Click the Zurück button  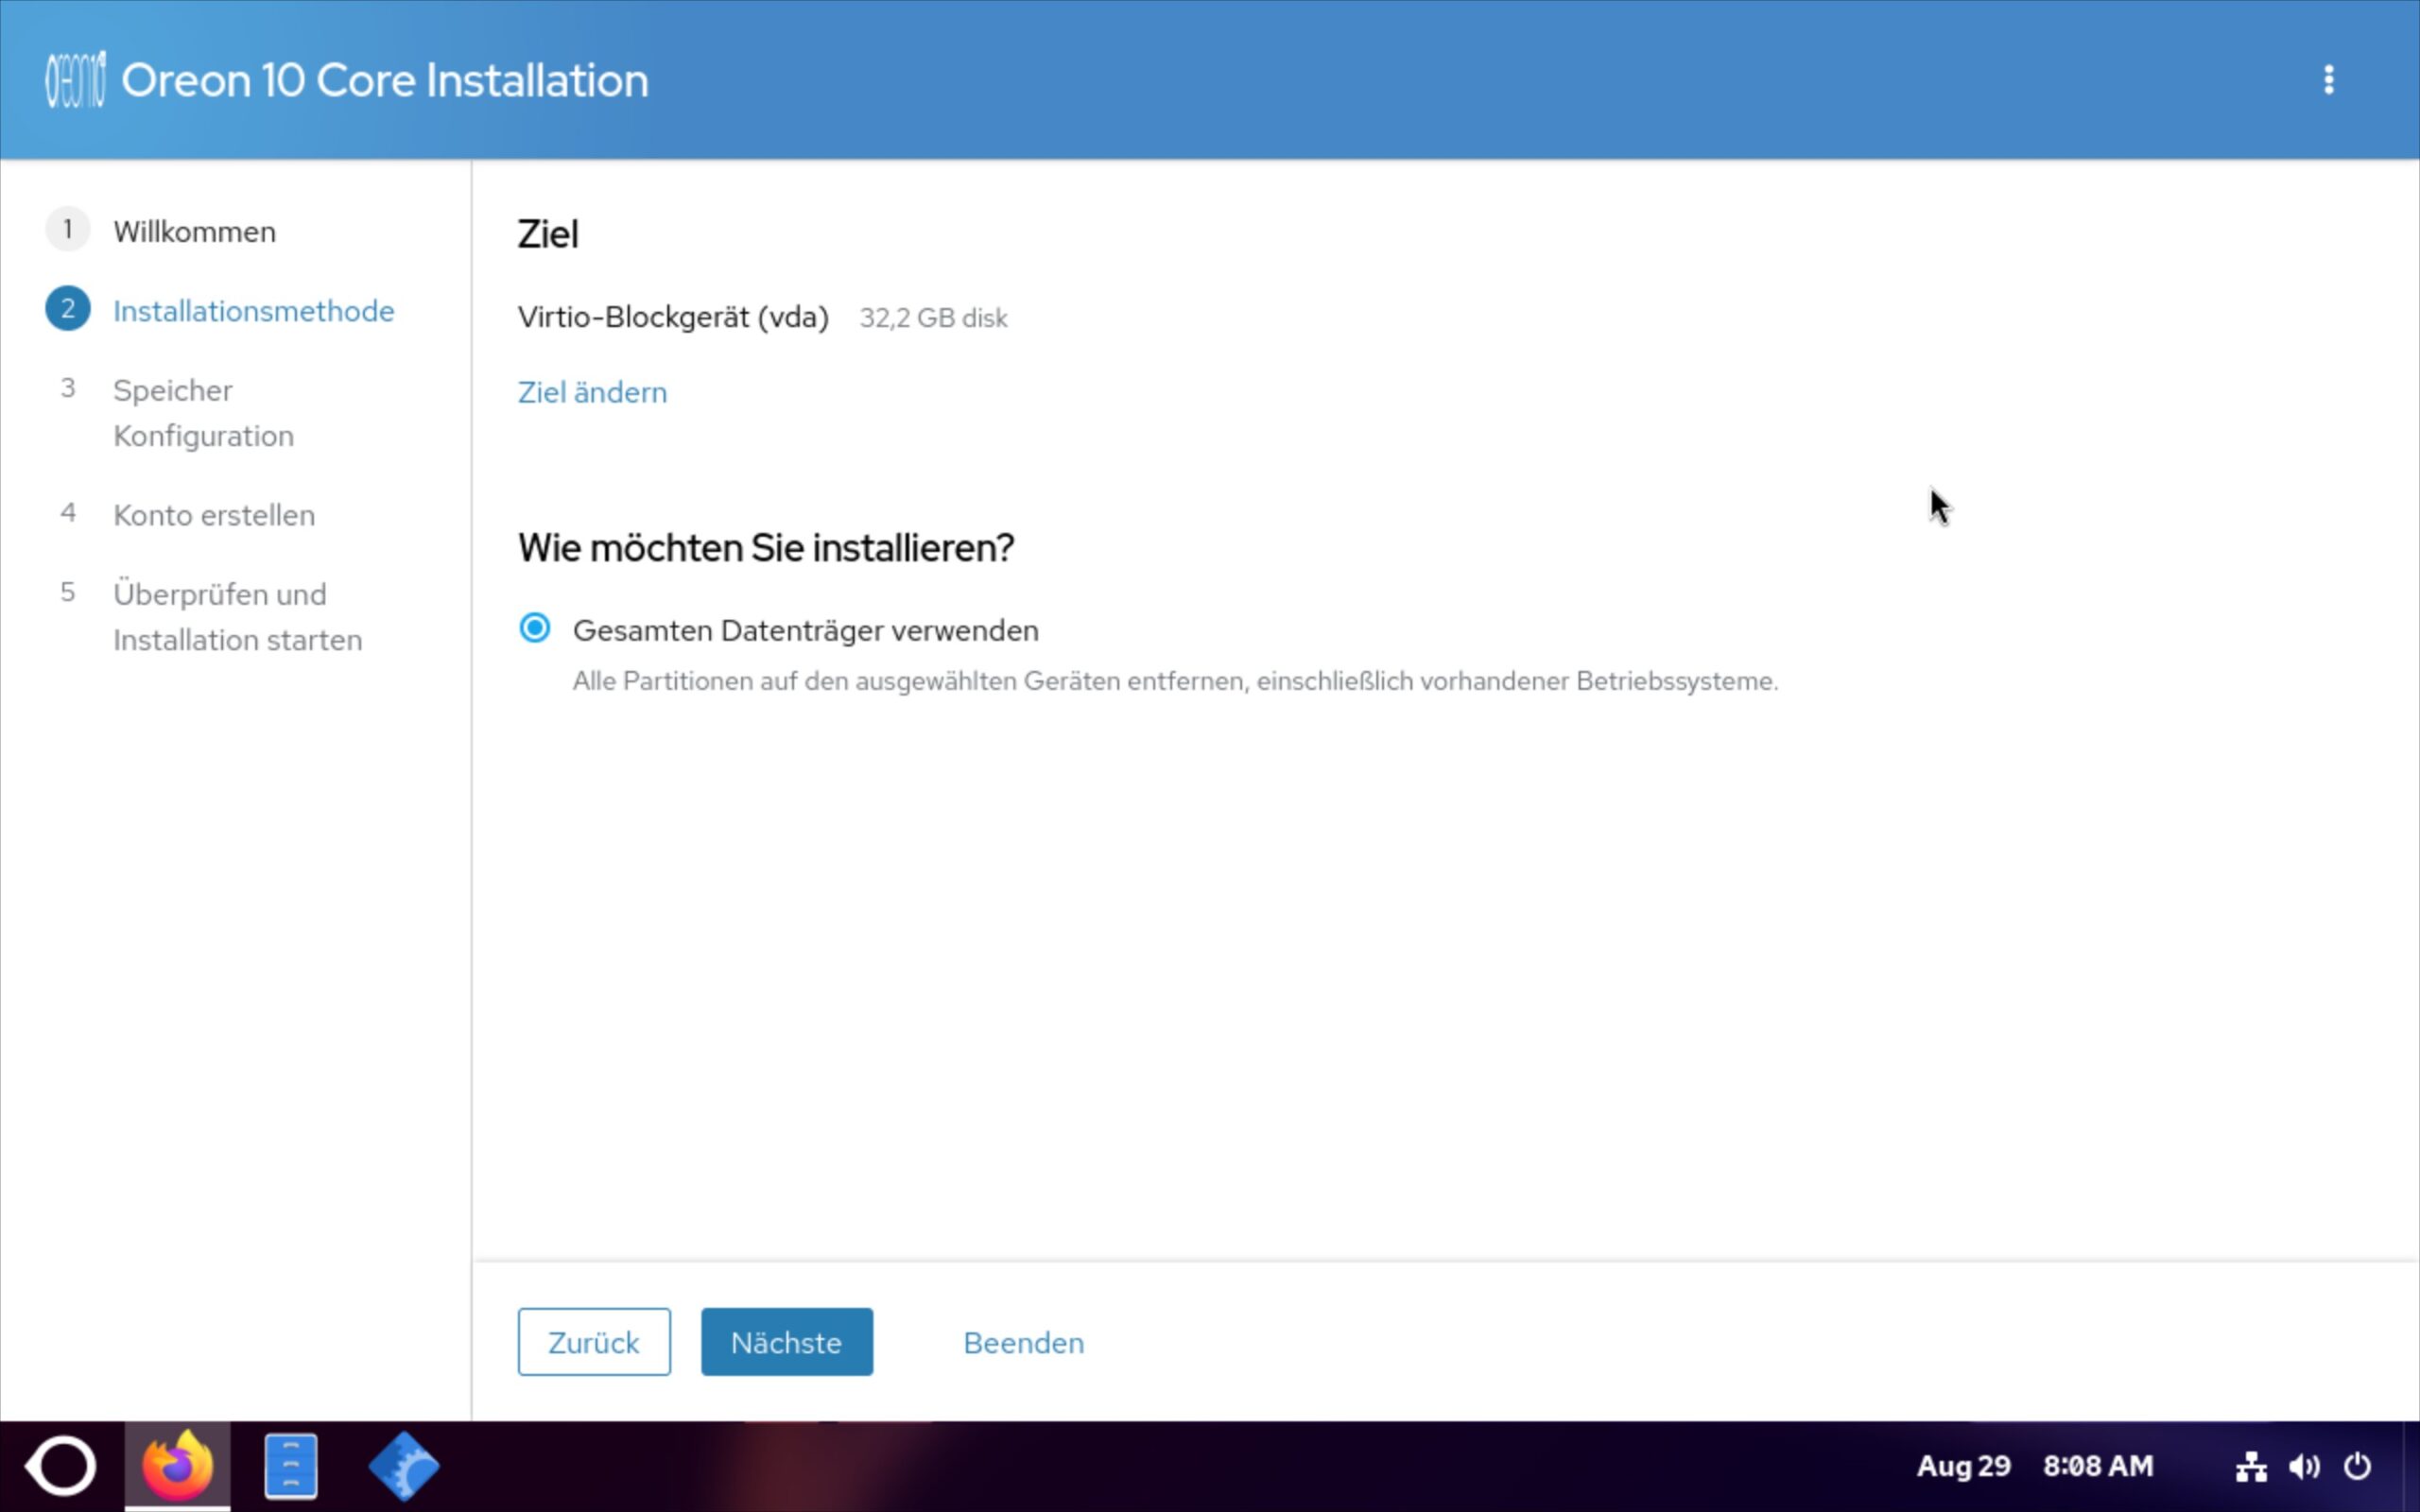594,1342
